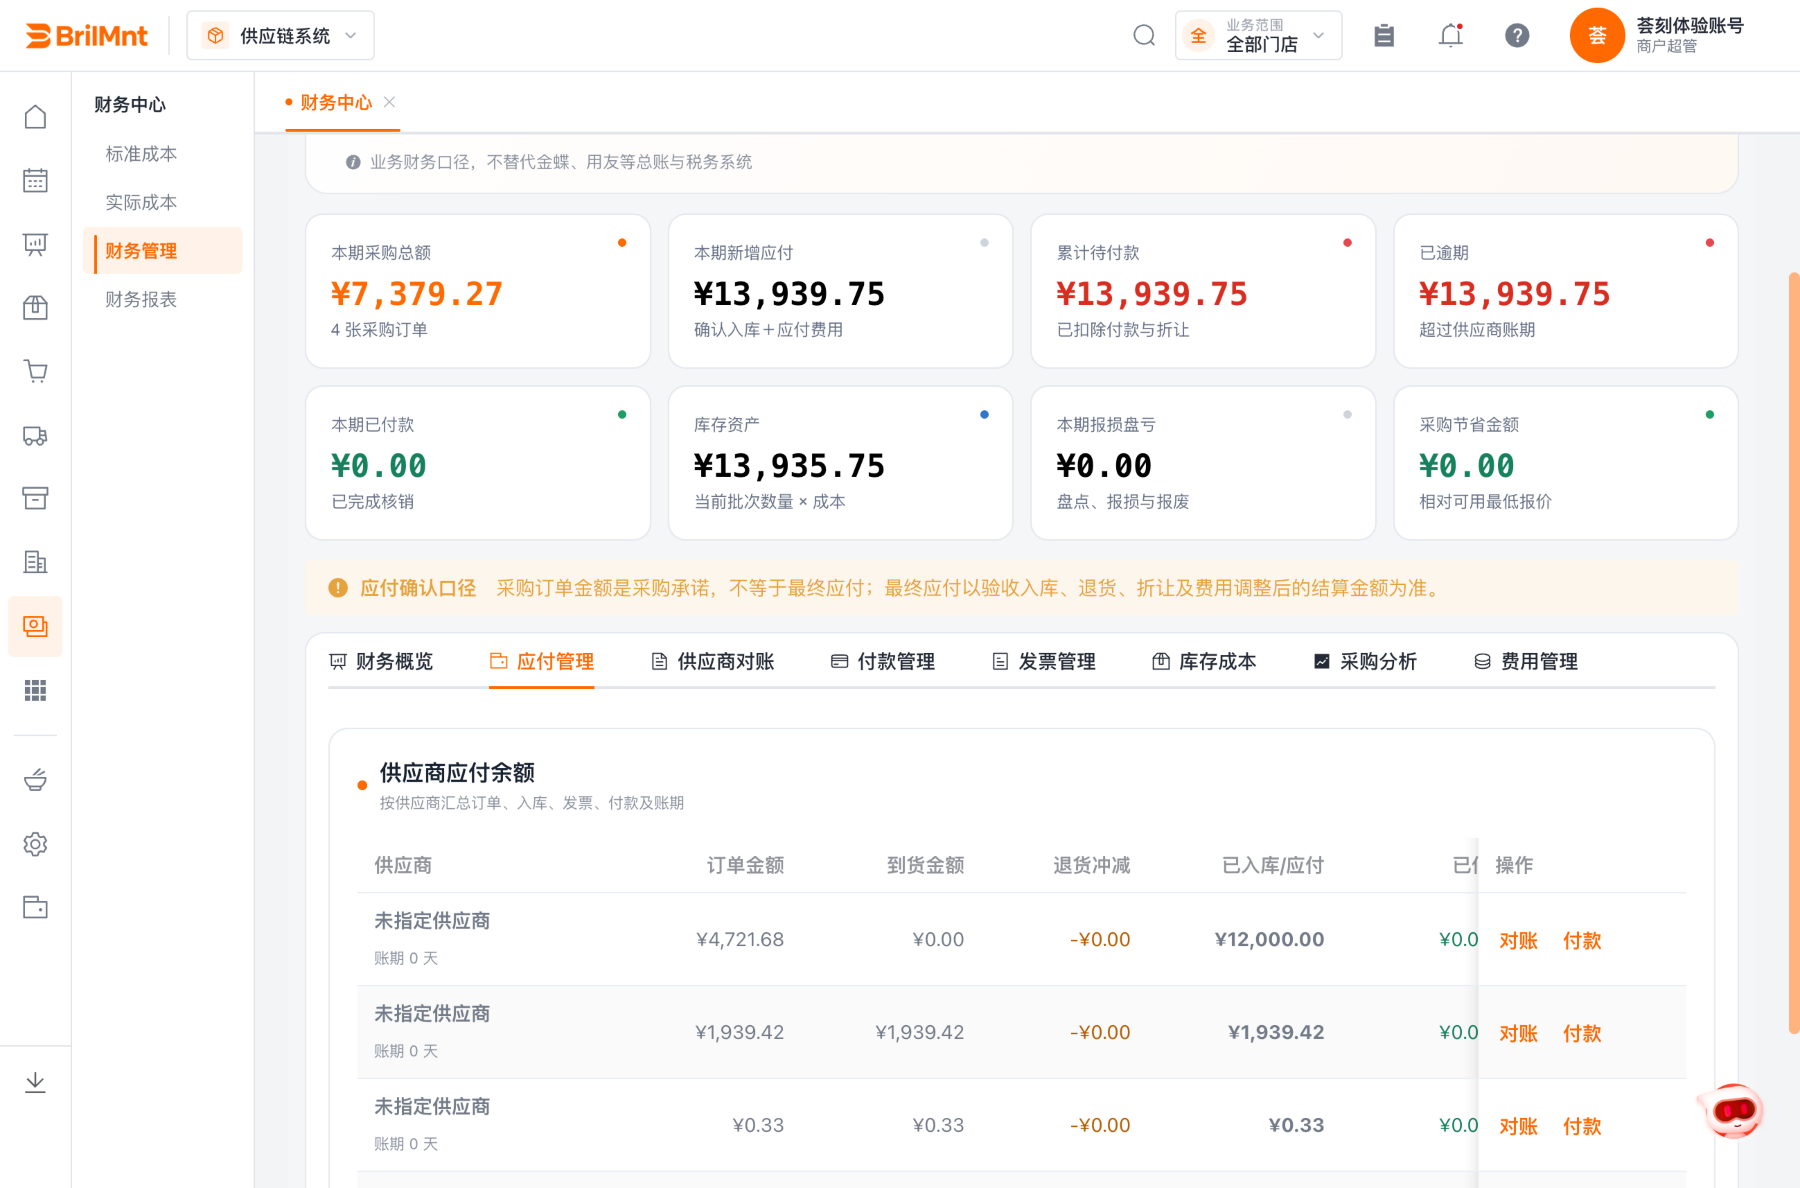Click the search magnifier icon

point(1144,36)
